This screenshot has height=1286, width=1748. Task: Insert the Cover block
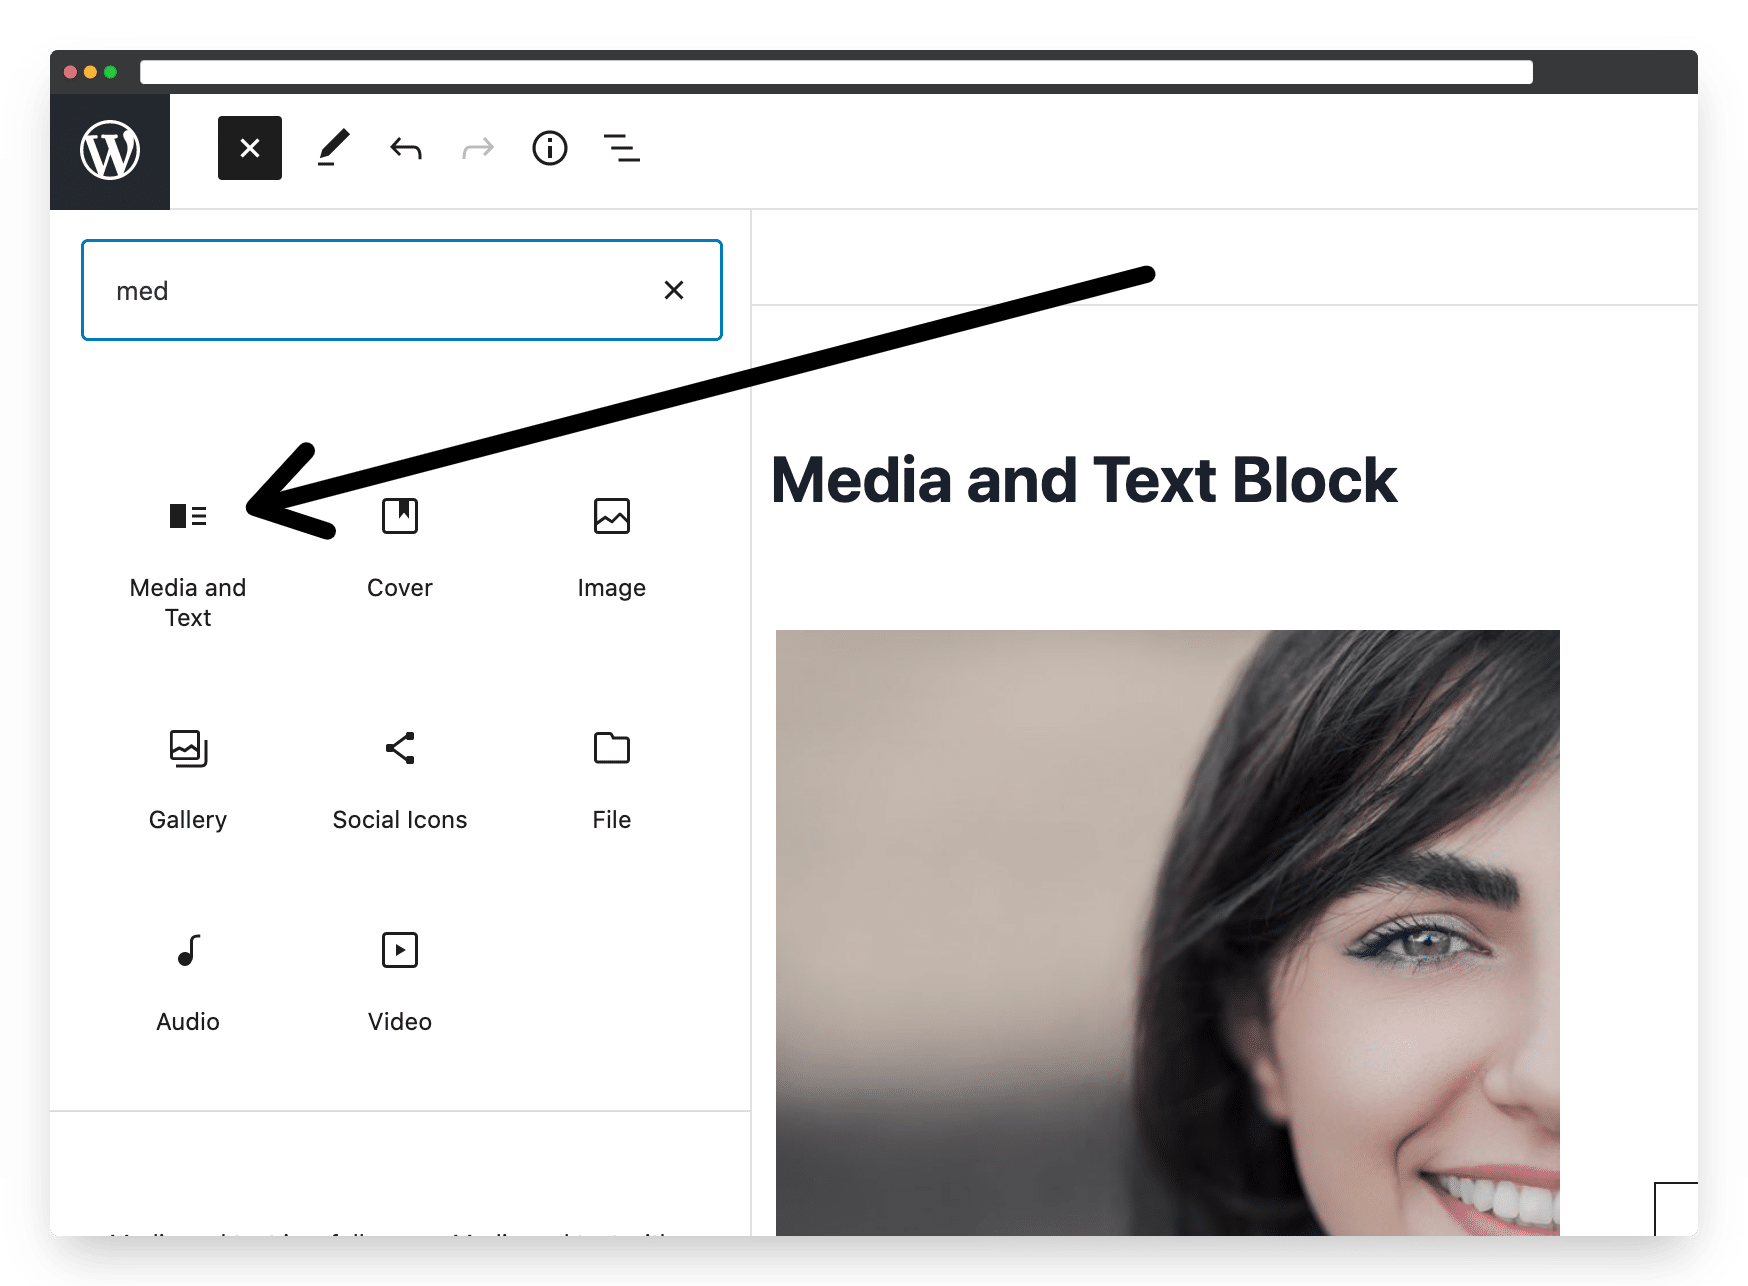[400, 548]
